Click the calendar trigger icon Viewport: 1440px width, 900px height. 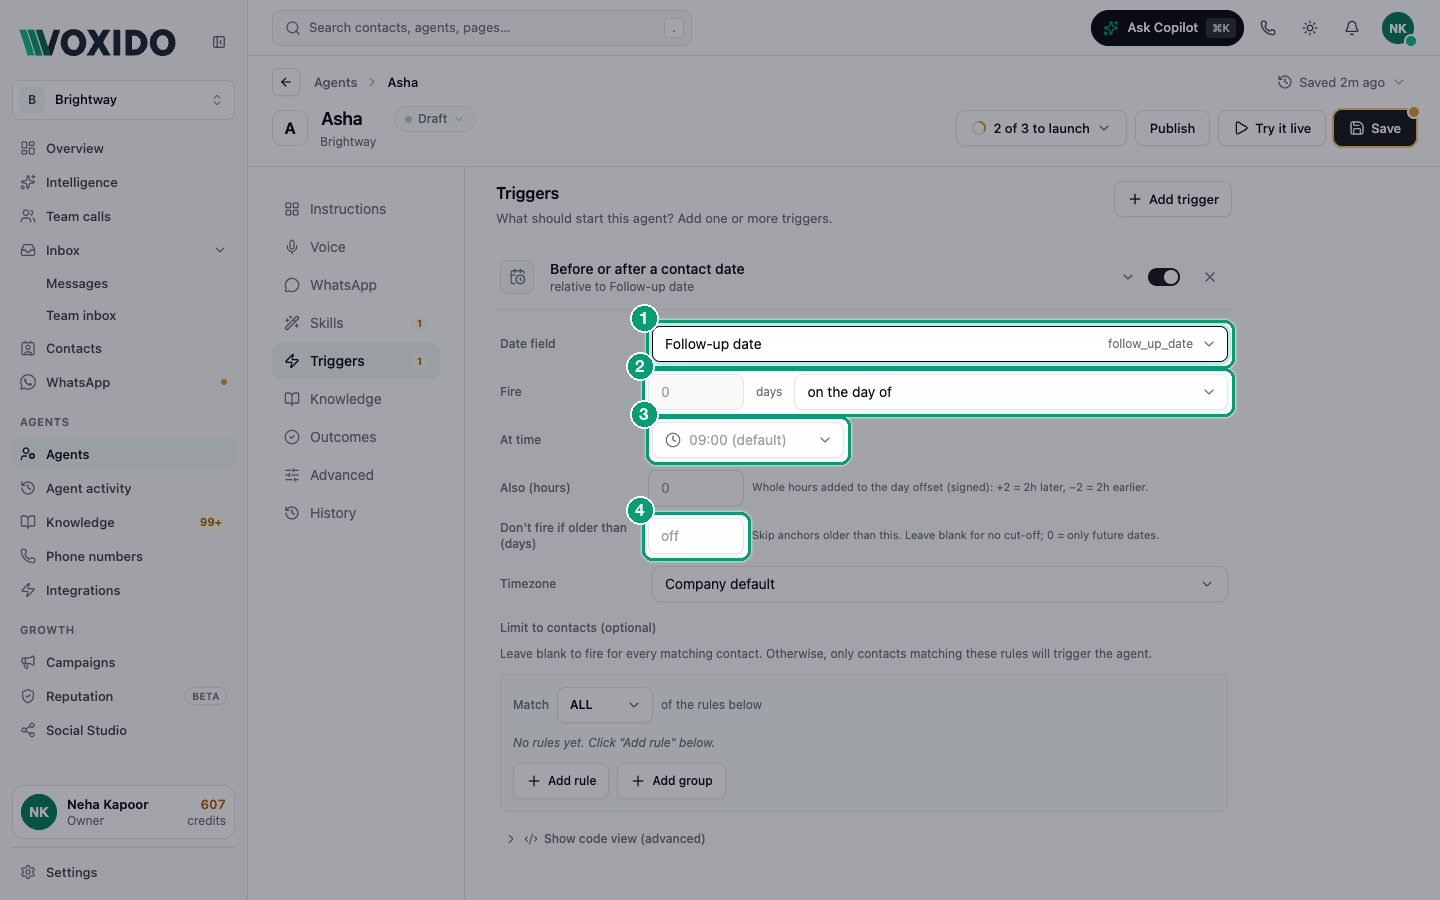pos(517,277)
